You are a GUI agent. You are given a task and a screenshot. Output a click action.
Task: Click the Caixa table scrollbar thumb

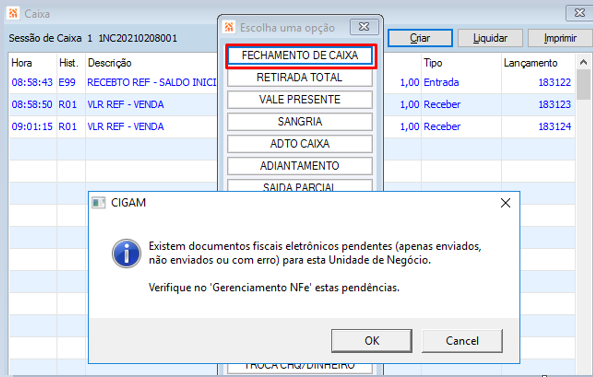click(x=584, y=85)
